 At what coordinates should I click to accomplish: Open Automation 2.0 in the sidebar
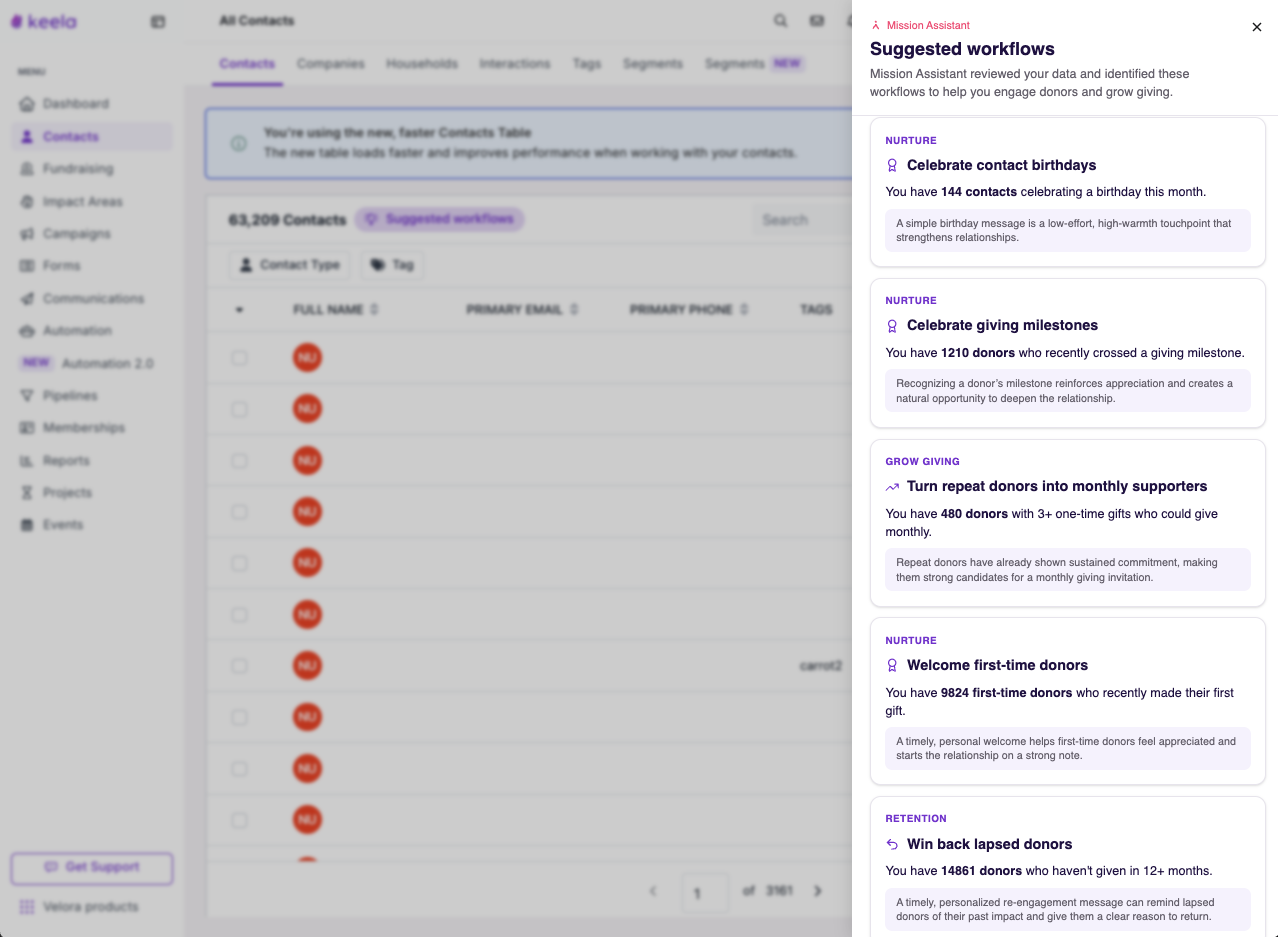pyautogui.click(x=92, y=363)
